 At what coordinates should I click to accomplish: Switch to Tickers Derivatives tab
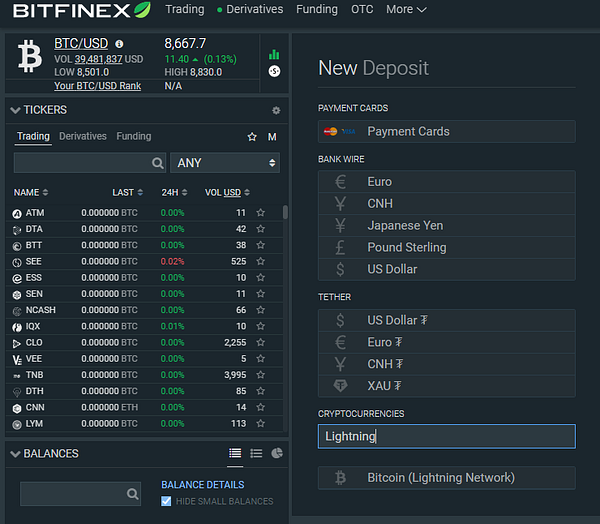(83, 136)
